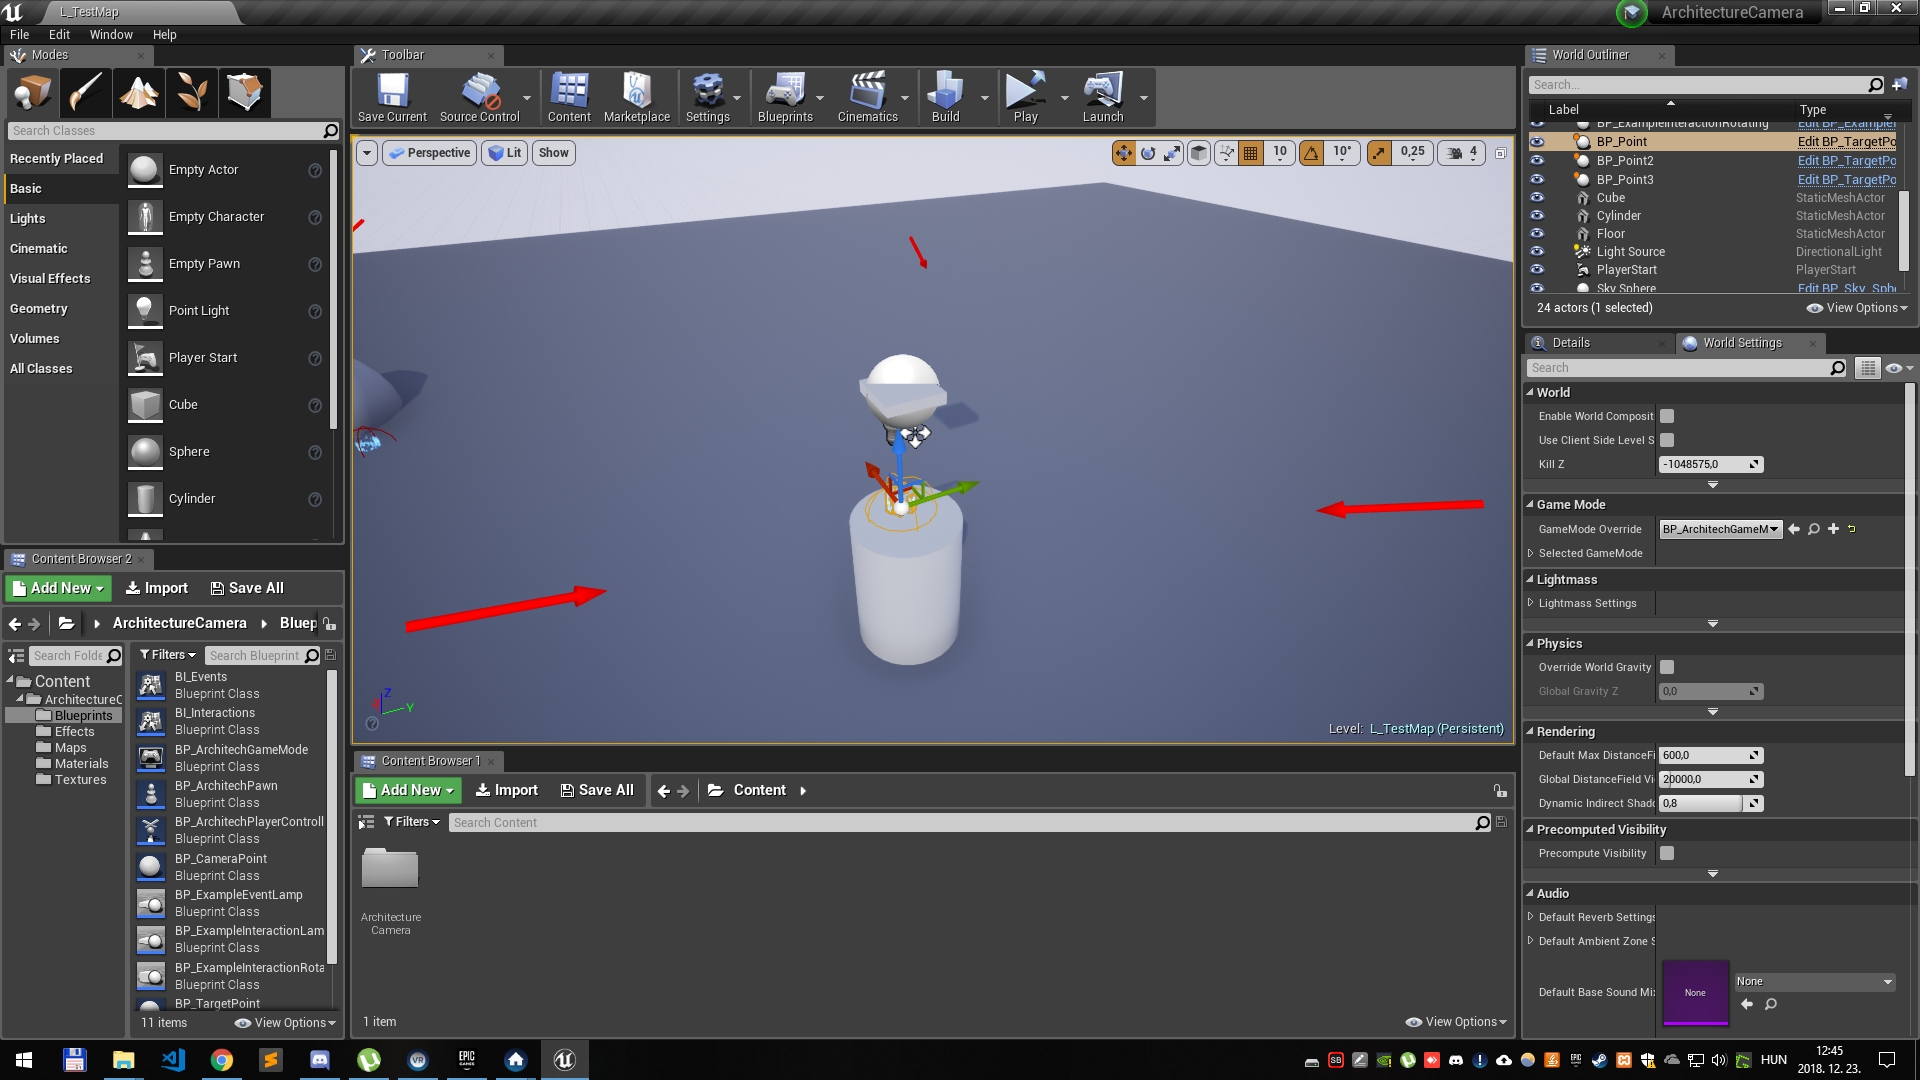
Task: Click the Source Control toolbar icon
Action: pos(479,96)
